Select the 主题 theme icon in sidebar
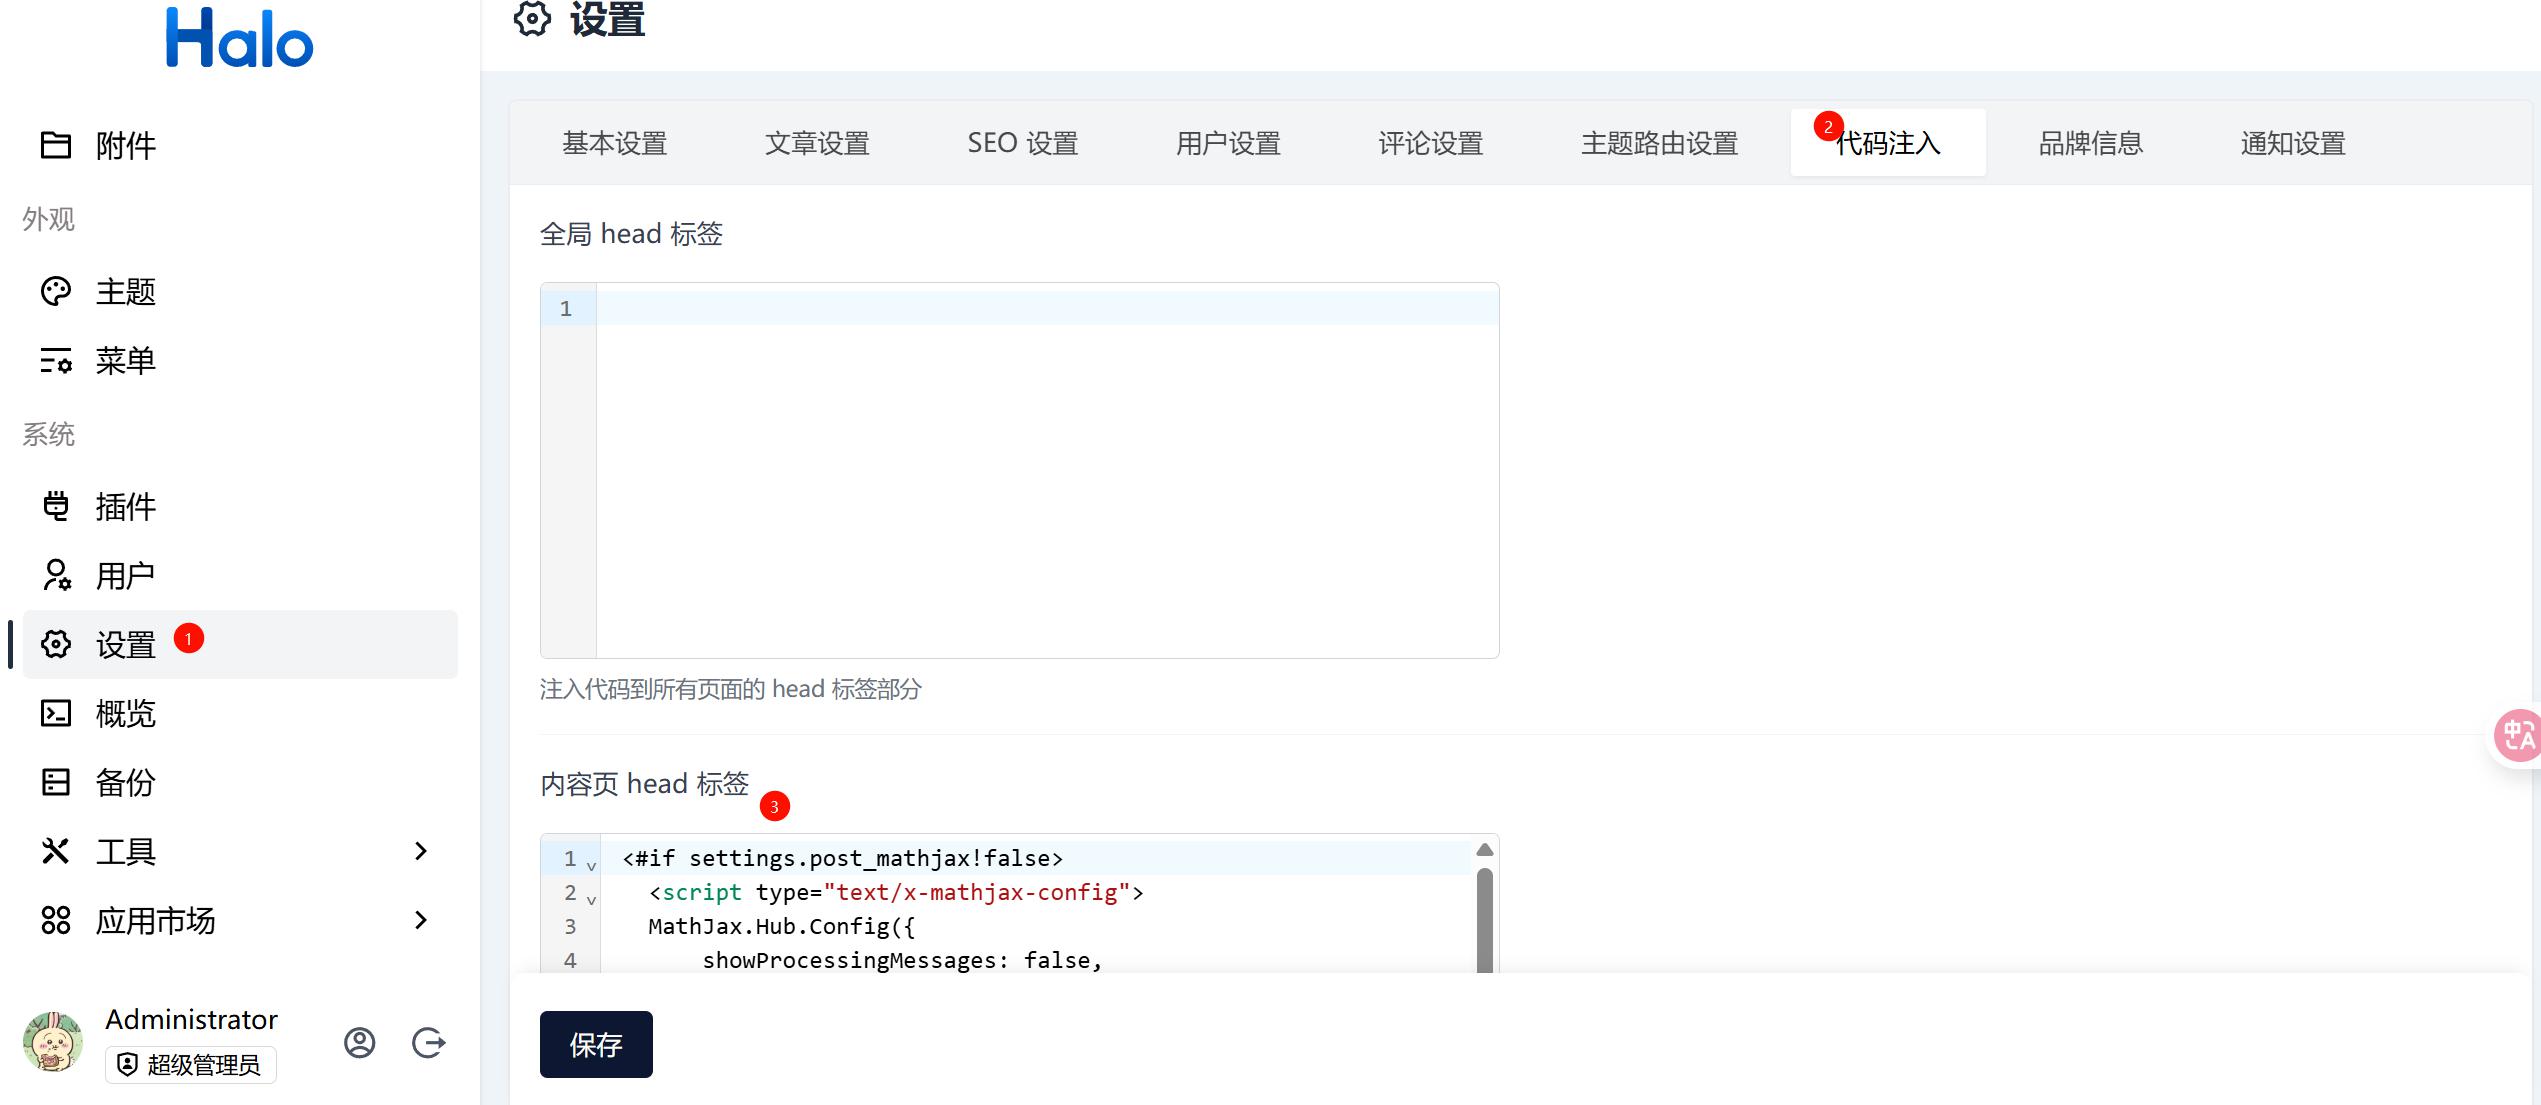 [x=57, y=290]
